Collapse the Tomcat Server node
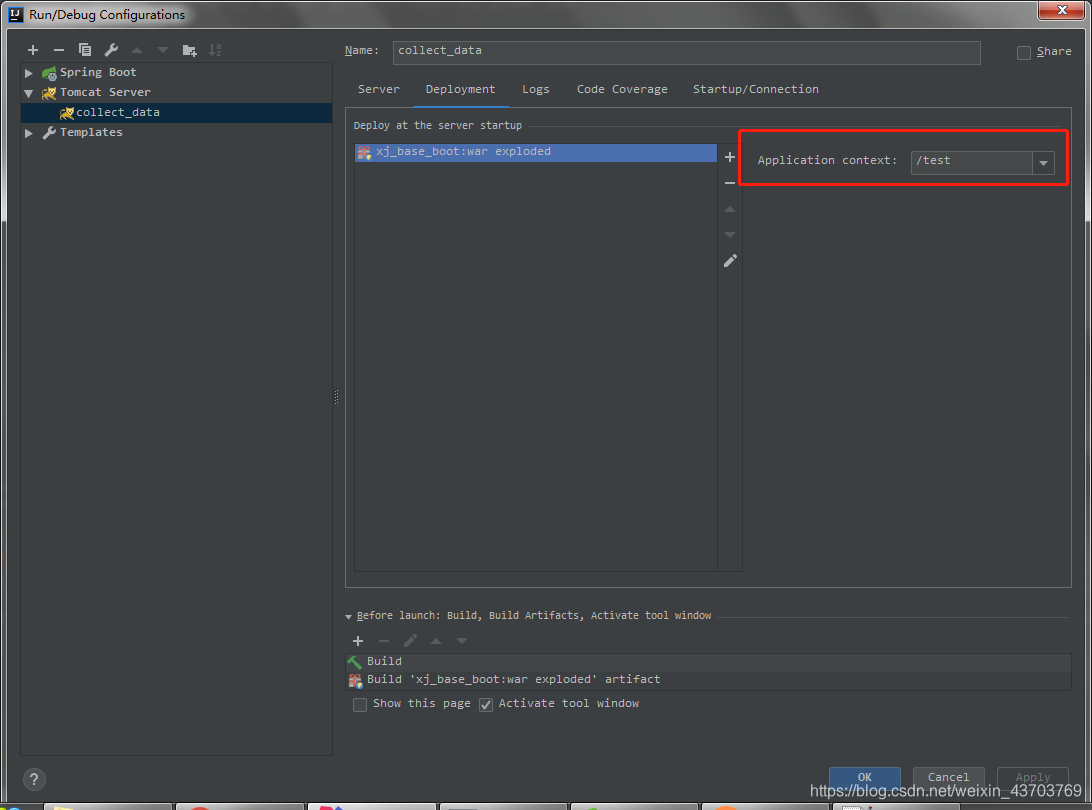The image size is (1092, 810). point(28,92)
